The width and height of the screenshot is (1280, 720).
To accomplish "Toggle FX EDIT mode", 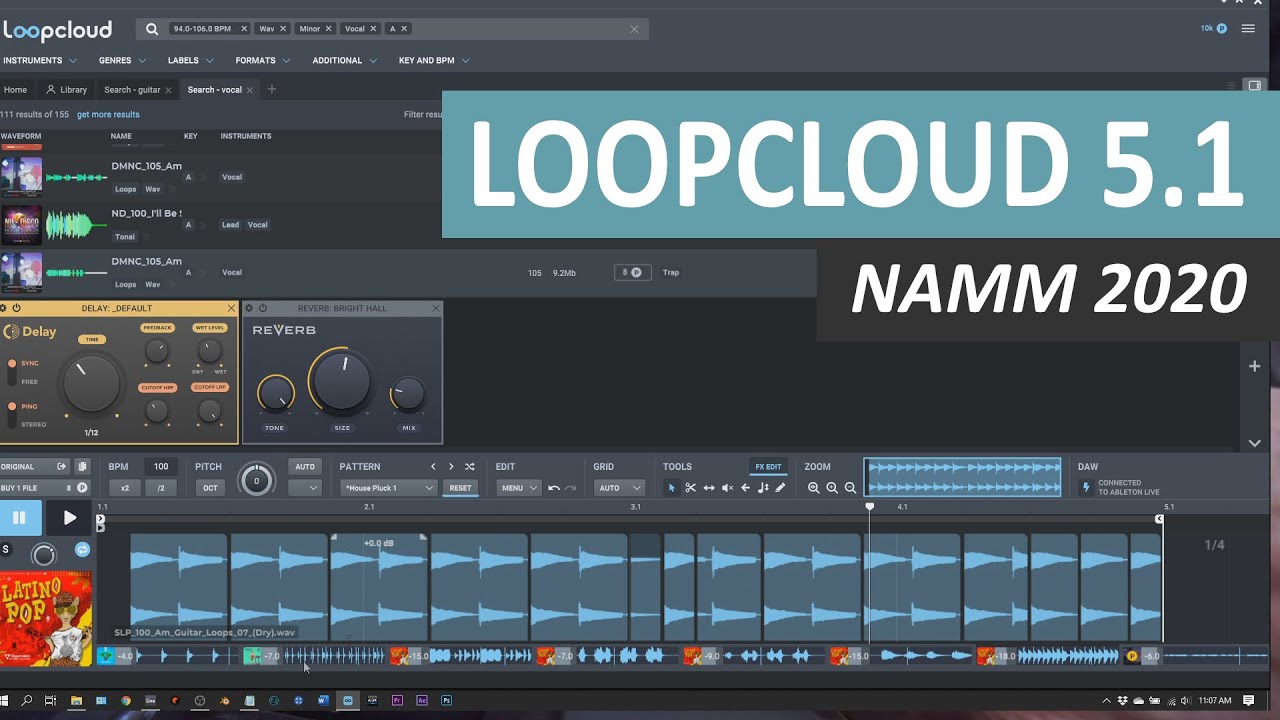I will [x=768, y=467].
